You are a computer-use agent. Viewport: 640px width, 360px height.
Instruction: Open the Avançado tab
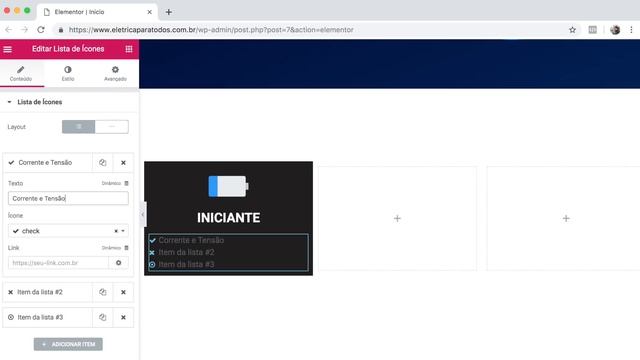pos(115,73)
